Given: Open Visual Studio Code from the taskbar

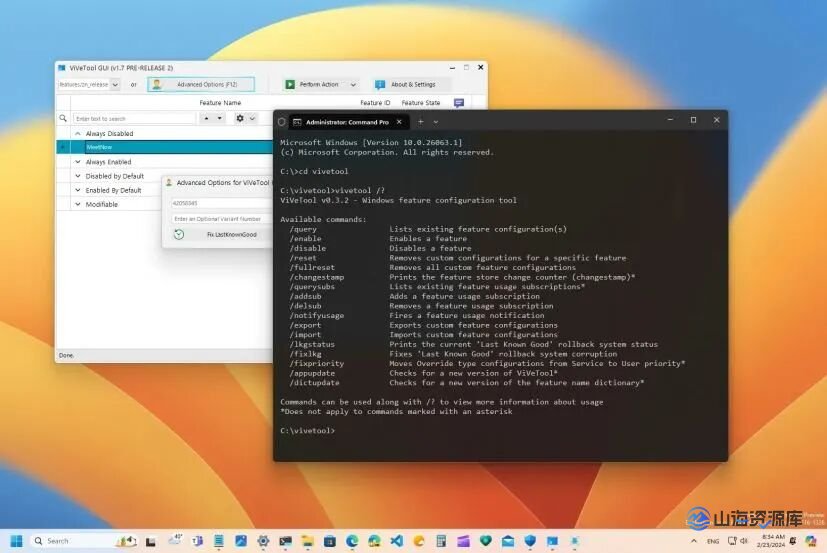Looking at the screenshot, I should [395, 541].
